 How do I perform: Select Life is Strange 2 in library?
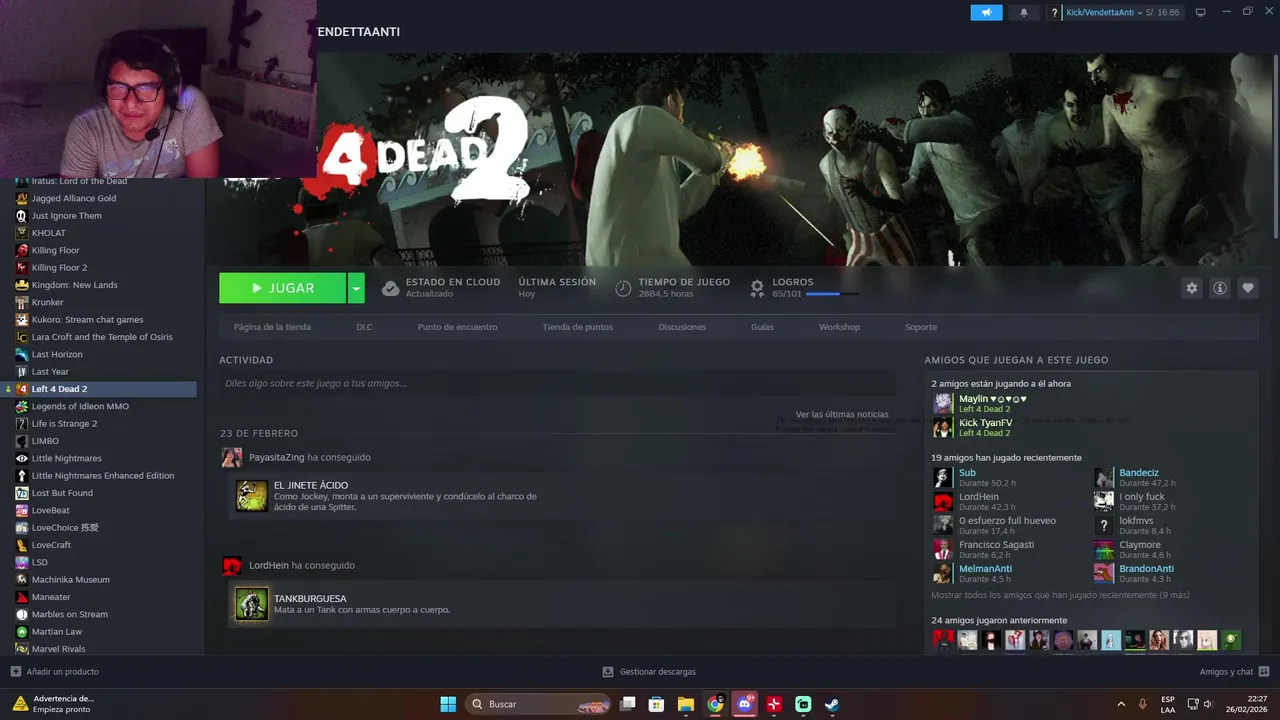[x=64, y=424]
